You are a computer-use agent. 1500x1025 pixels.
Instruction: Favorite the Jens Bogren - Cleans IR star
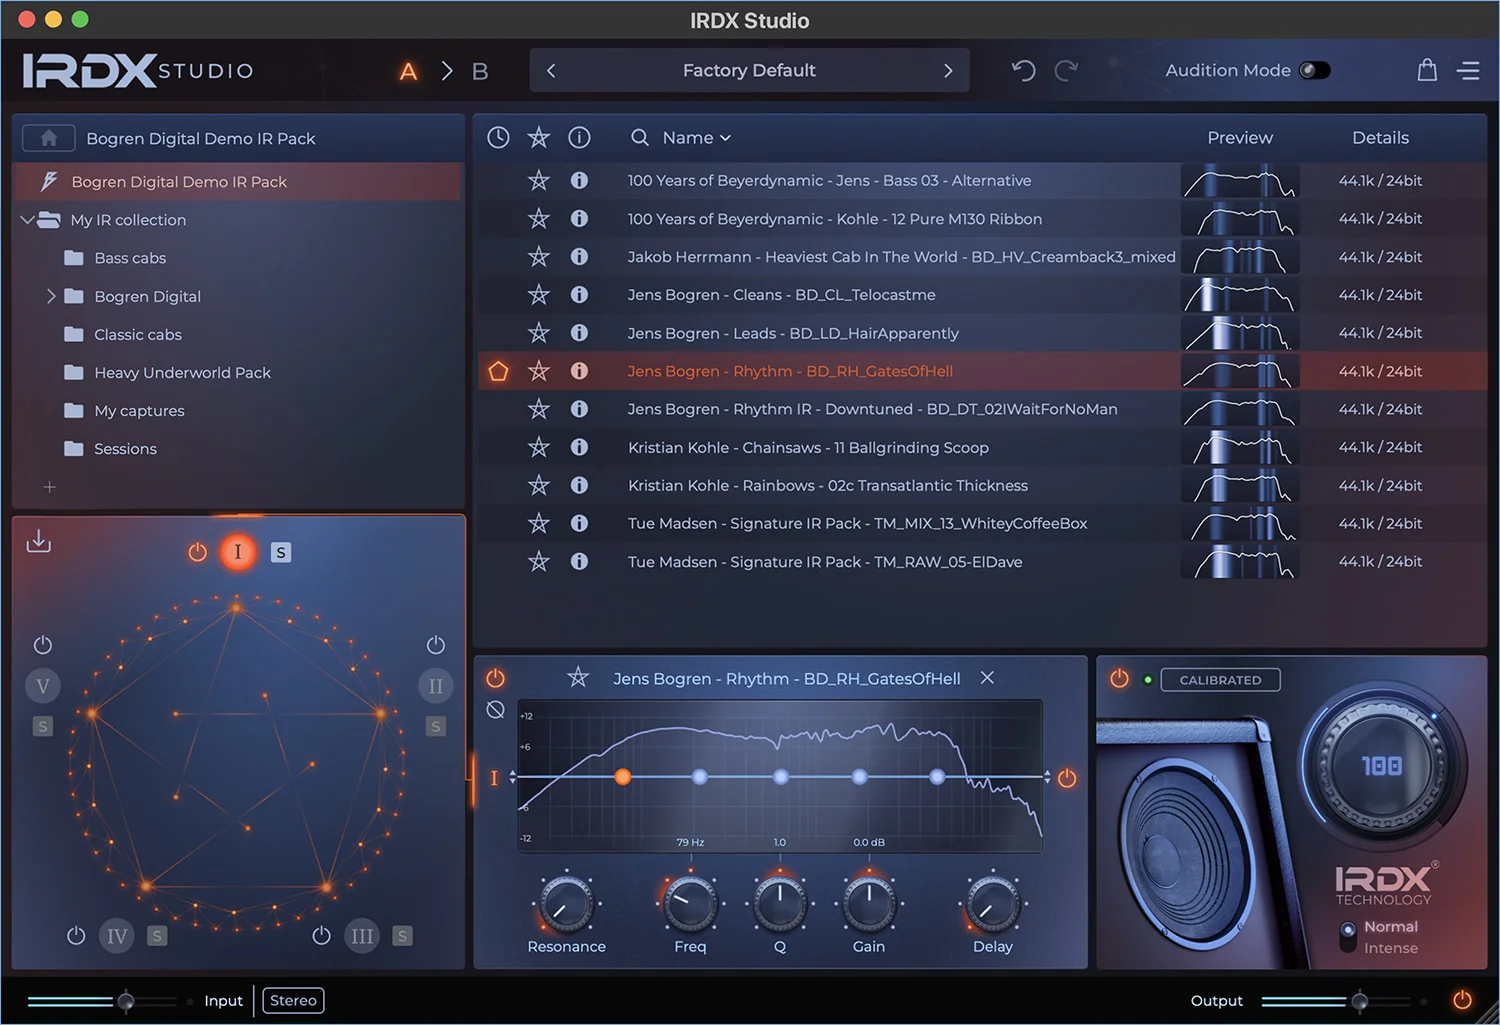click(539, 295)
